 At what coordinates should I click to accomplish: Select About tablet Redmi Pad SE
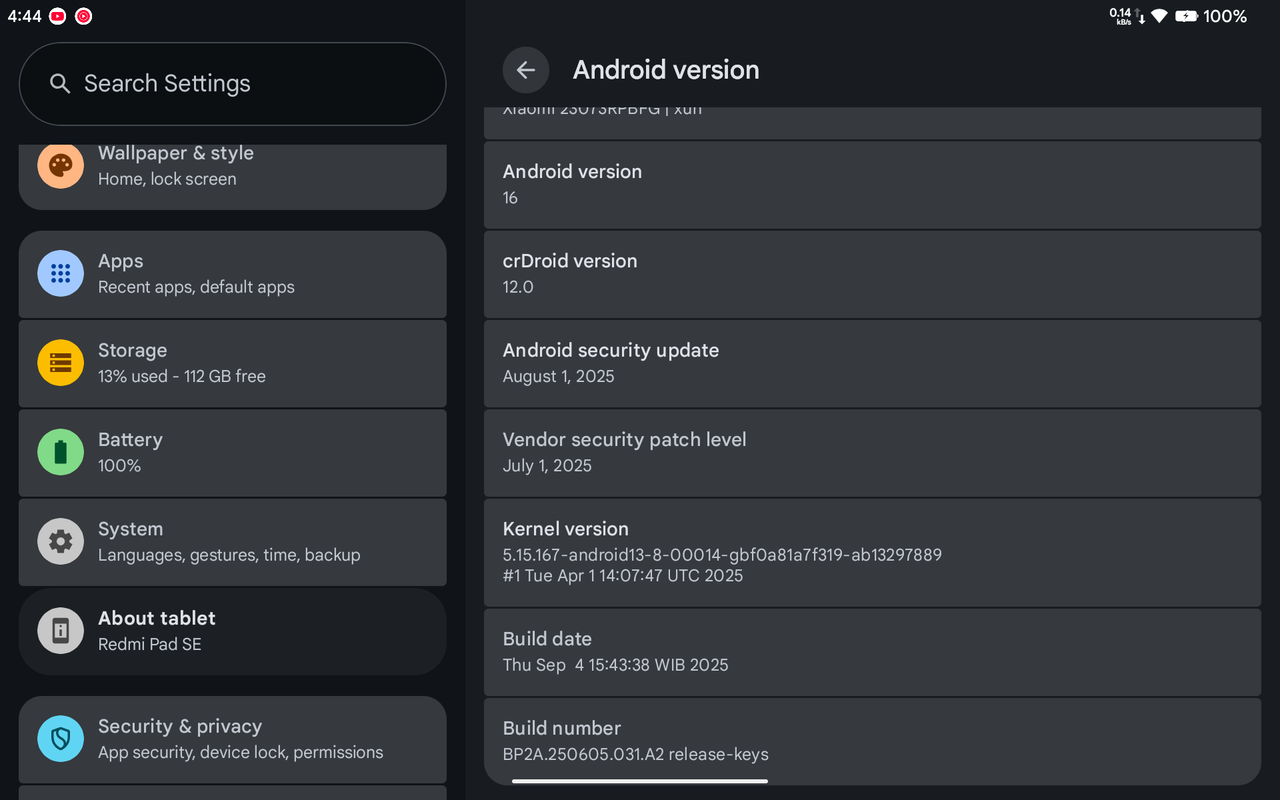(232, 631)
